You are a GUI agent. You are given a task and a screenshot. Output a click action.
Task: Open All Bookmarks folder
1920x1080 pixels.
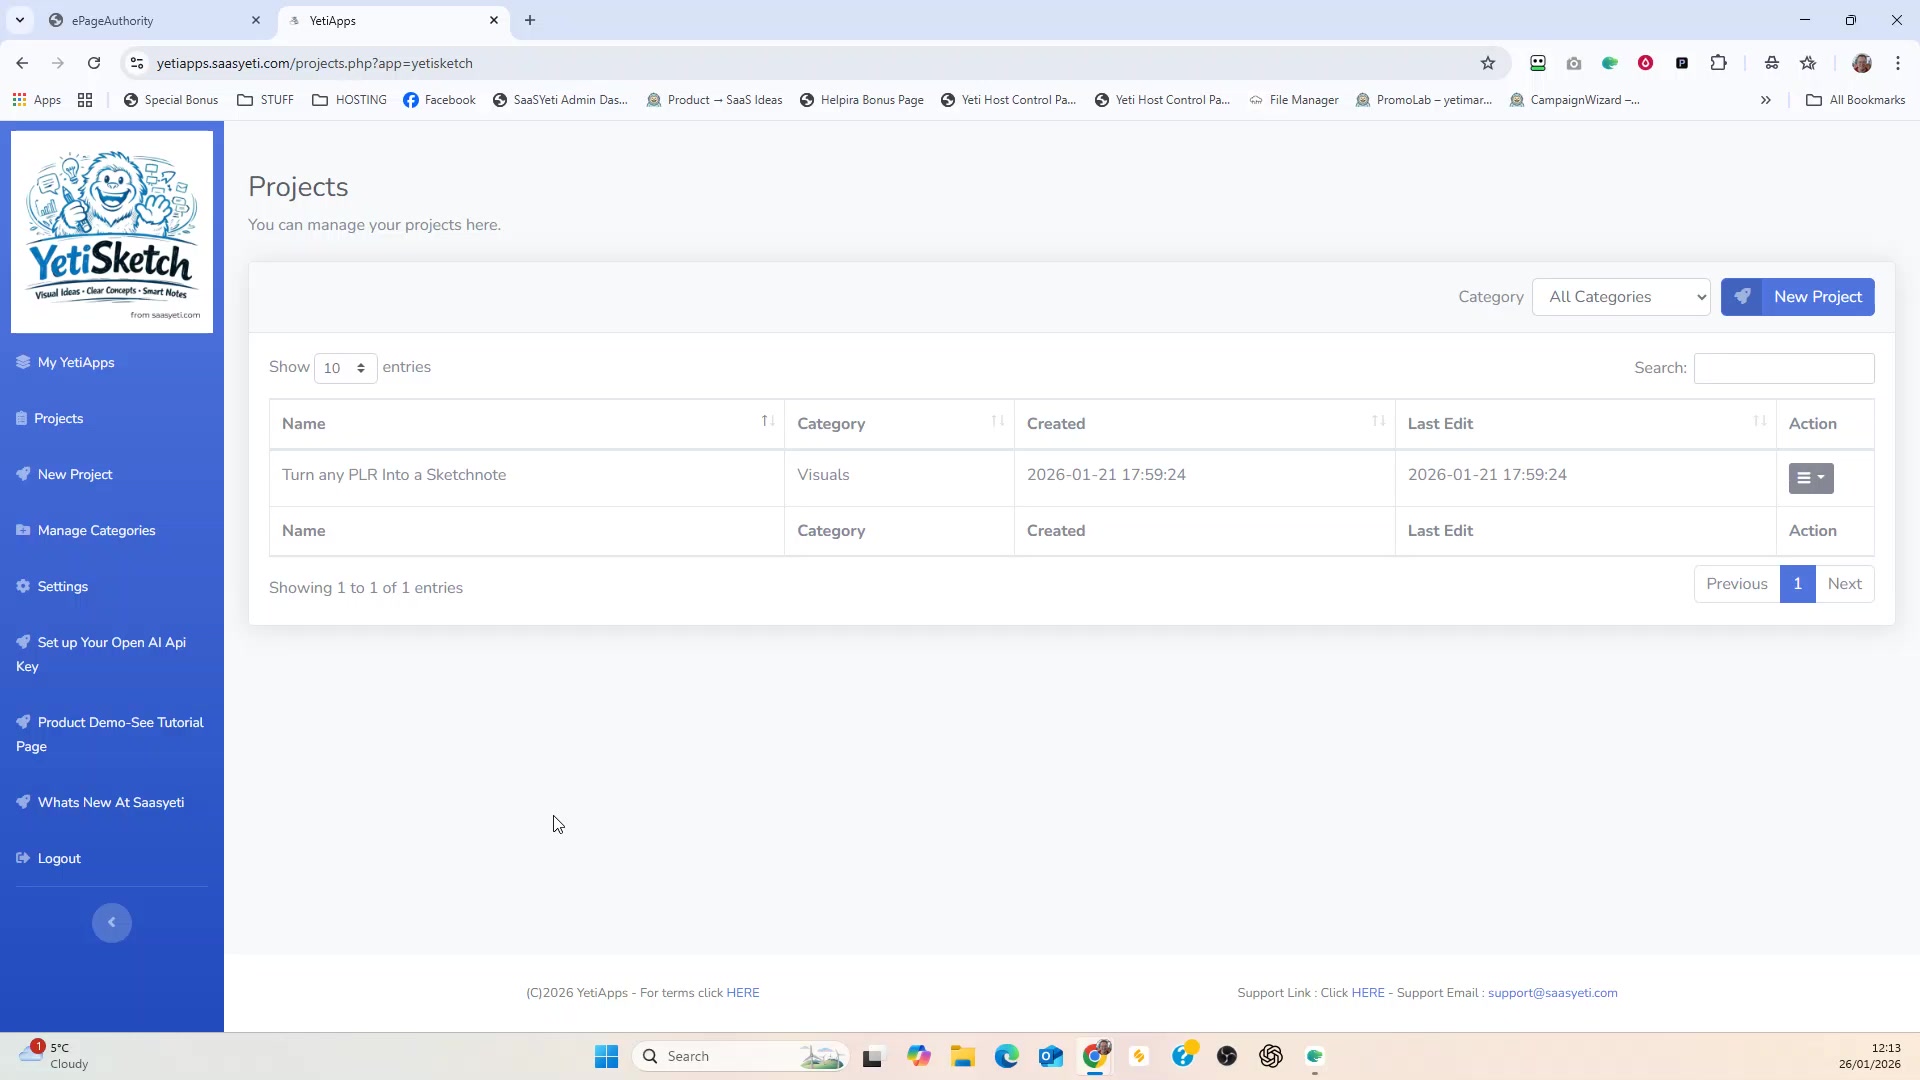click(1855, 100)
